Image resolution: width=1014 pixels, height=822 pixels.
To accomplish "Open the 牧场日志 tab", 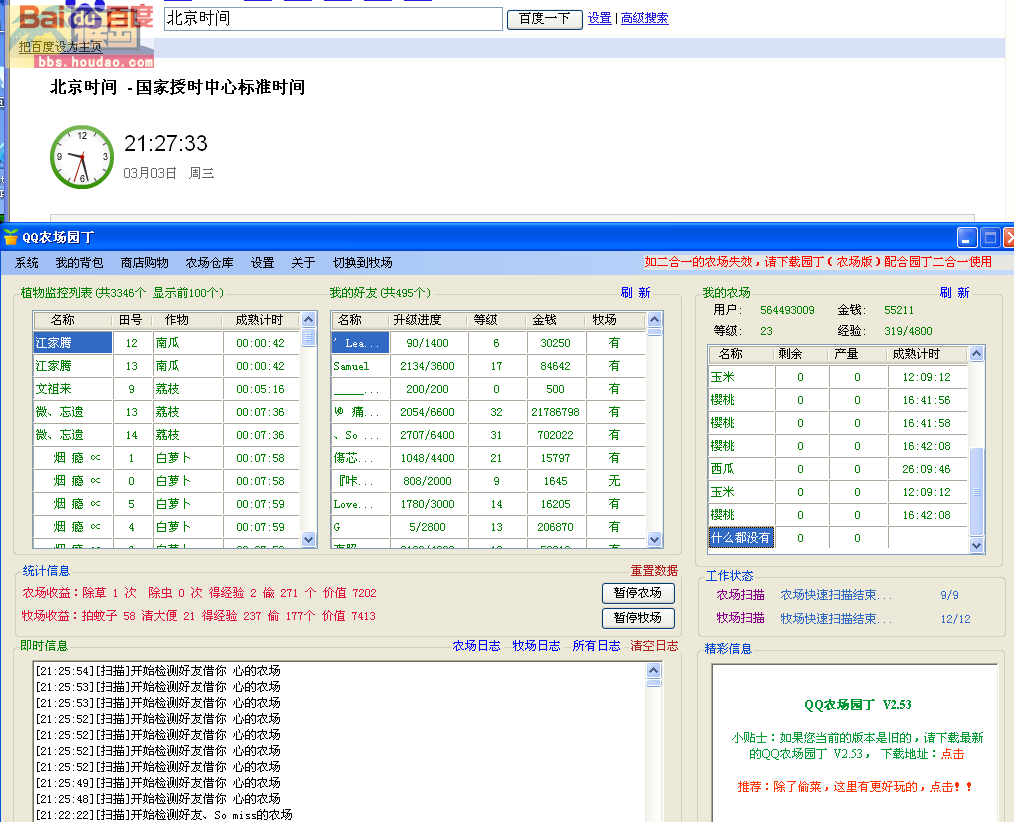I will pos(536,645).
